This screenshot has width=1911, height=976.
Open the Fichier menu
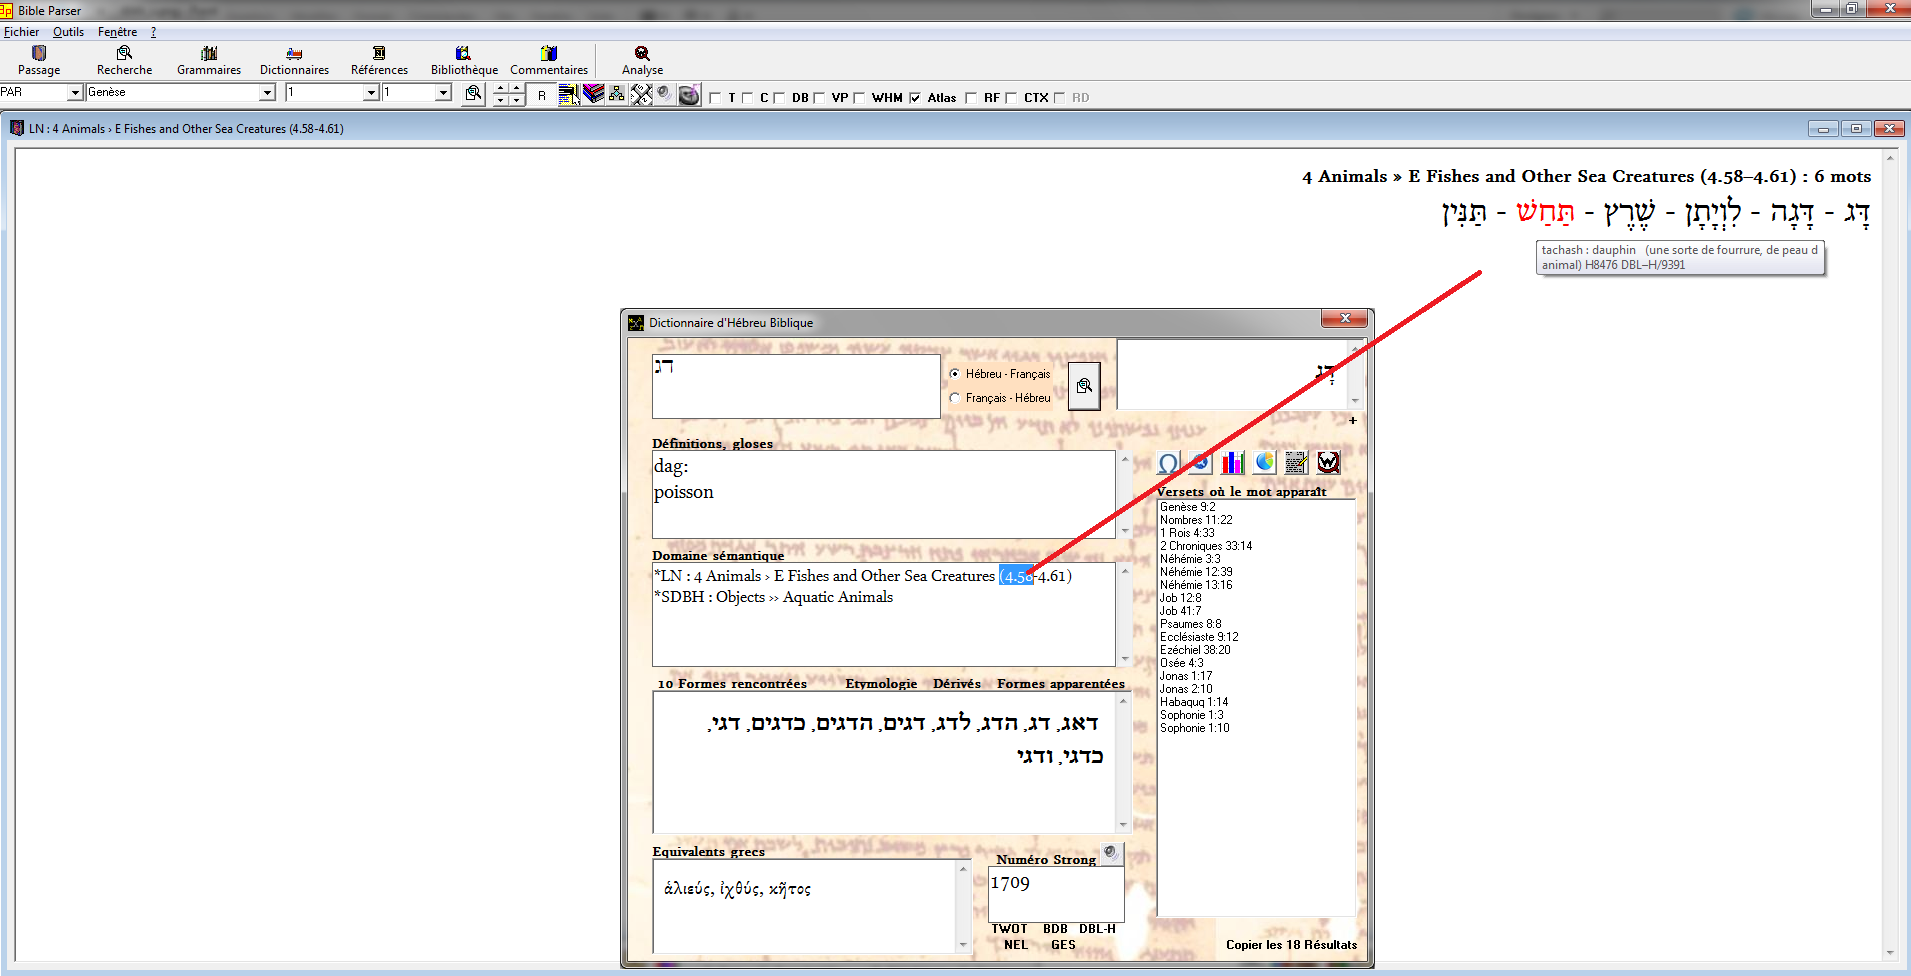pyautogui.click(x=21, y=32)
